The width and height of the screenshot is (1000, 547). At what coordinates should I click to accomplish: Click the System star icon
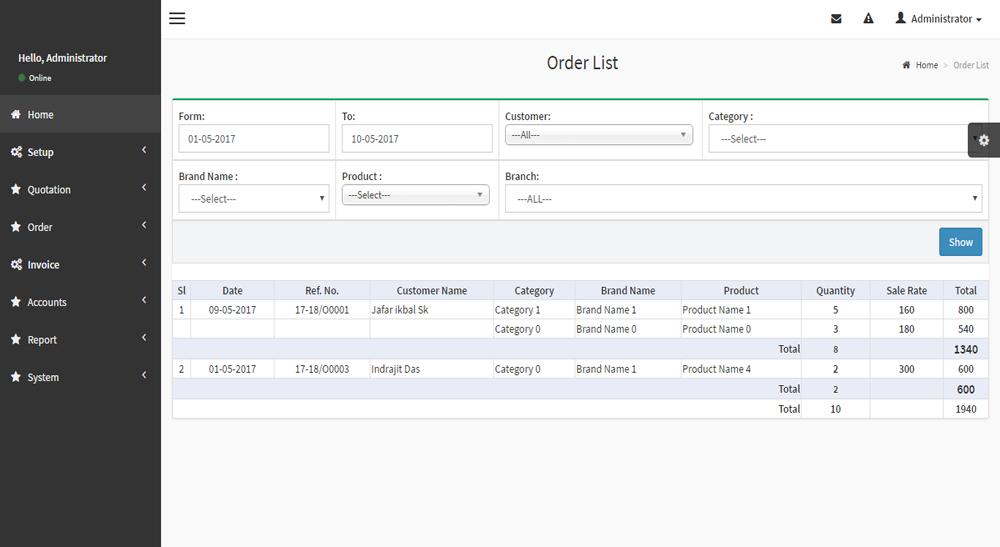(x=16, y=377)
